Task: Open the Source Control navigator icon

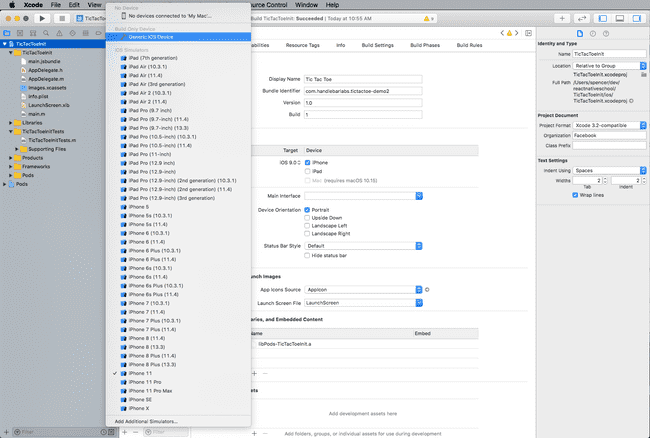Action: [20, 33]
